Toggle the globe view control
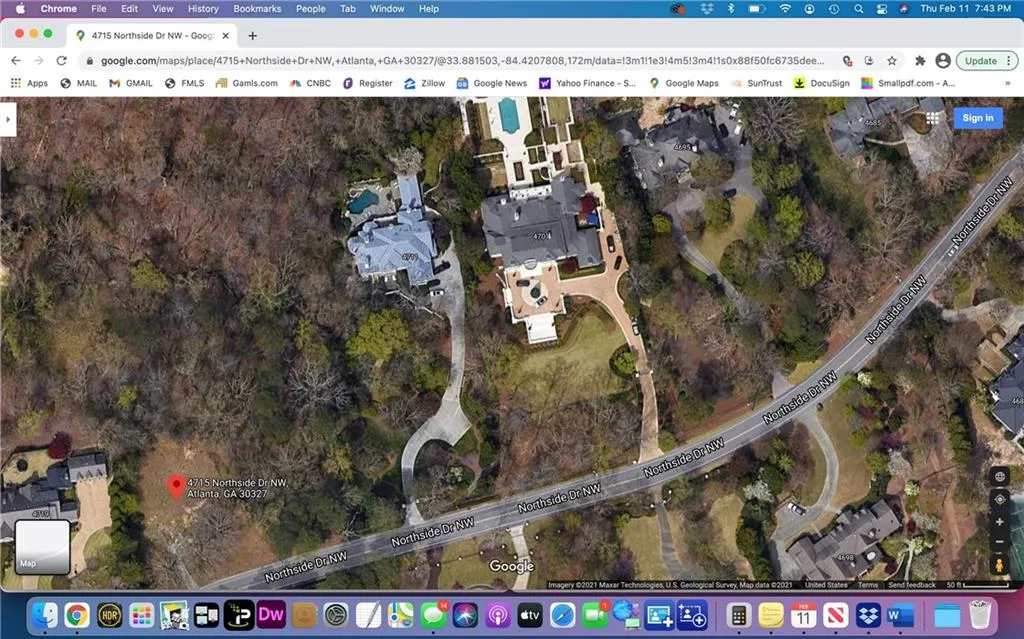This screenshot has width=1024, height=639. tap(1000, 476)
